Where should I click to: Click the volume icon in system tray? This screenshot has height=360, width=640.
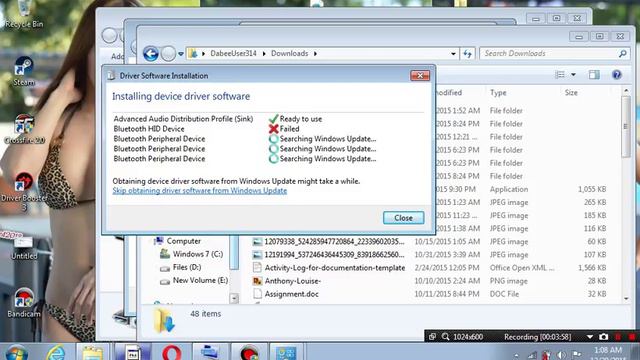point(561,355)
